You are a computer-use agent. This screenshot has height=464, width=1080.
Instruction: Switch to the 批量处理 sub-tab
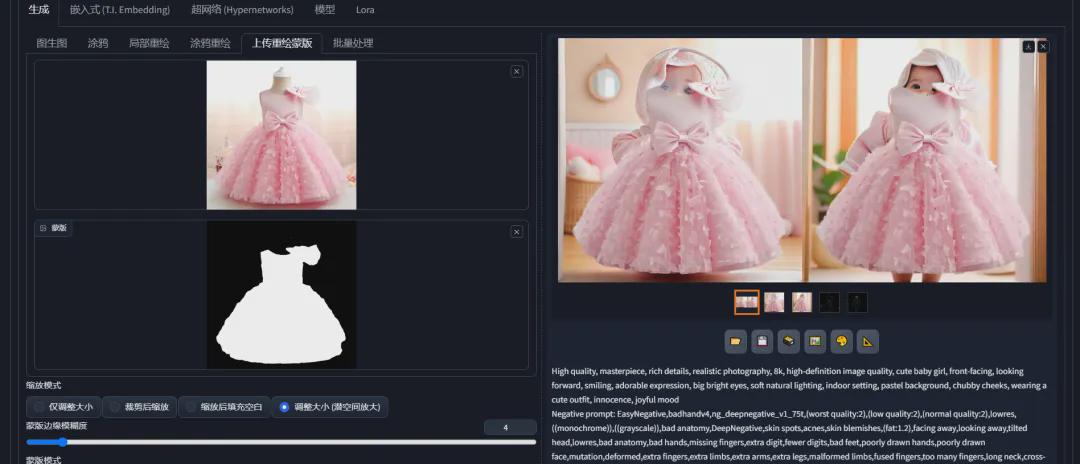pyautogui.click(x=353, y=43)
